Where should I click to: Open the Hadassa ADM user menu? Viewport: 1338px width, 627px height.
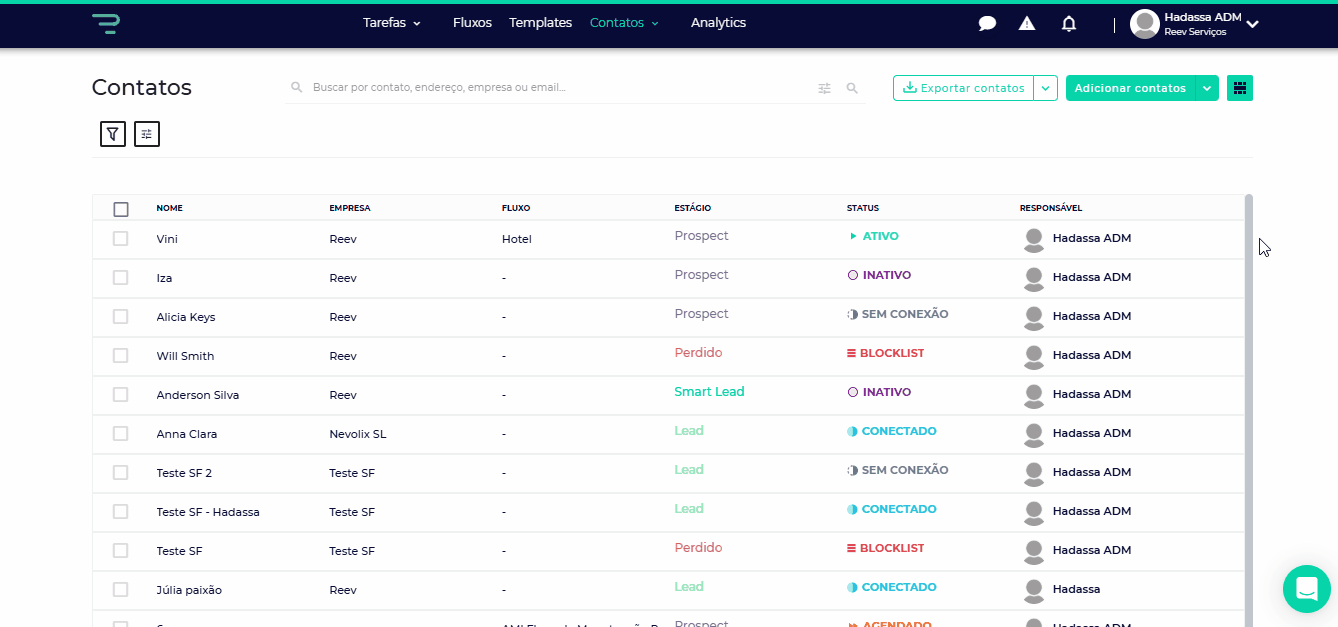(1194, 24)
